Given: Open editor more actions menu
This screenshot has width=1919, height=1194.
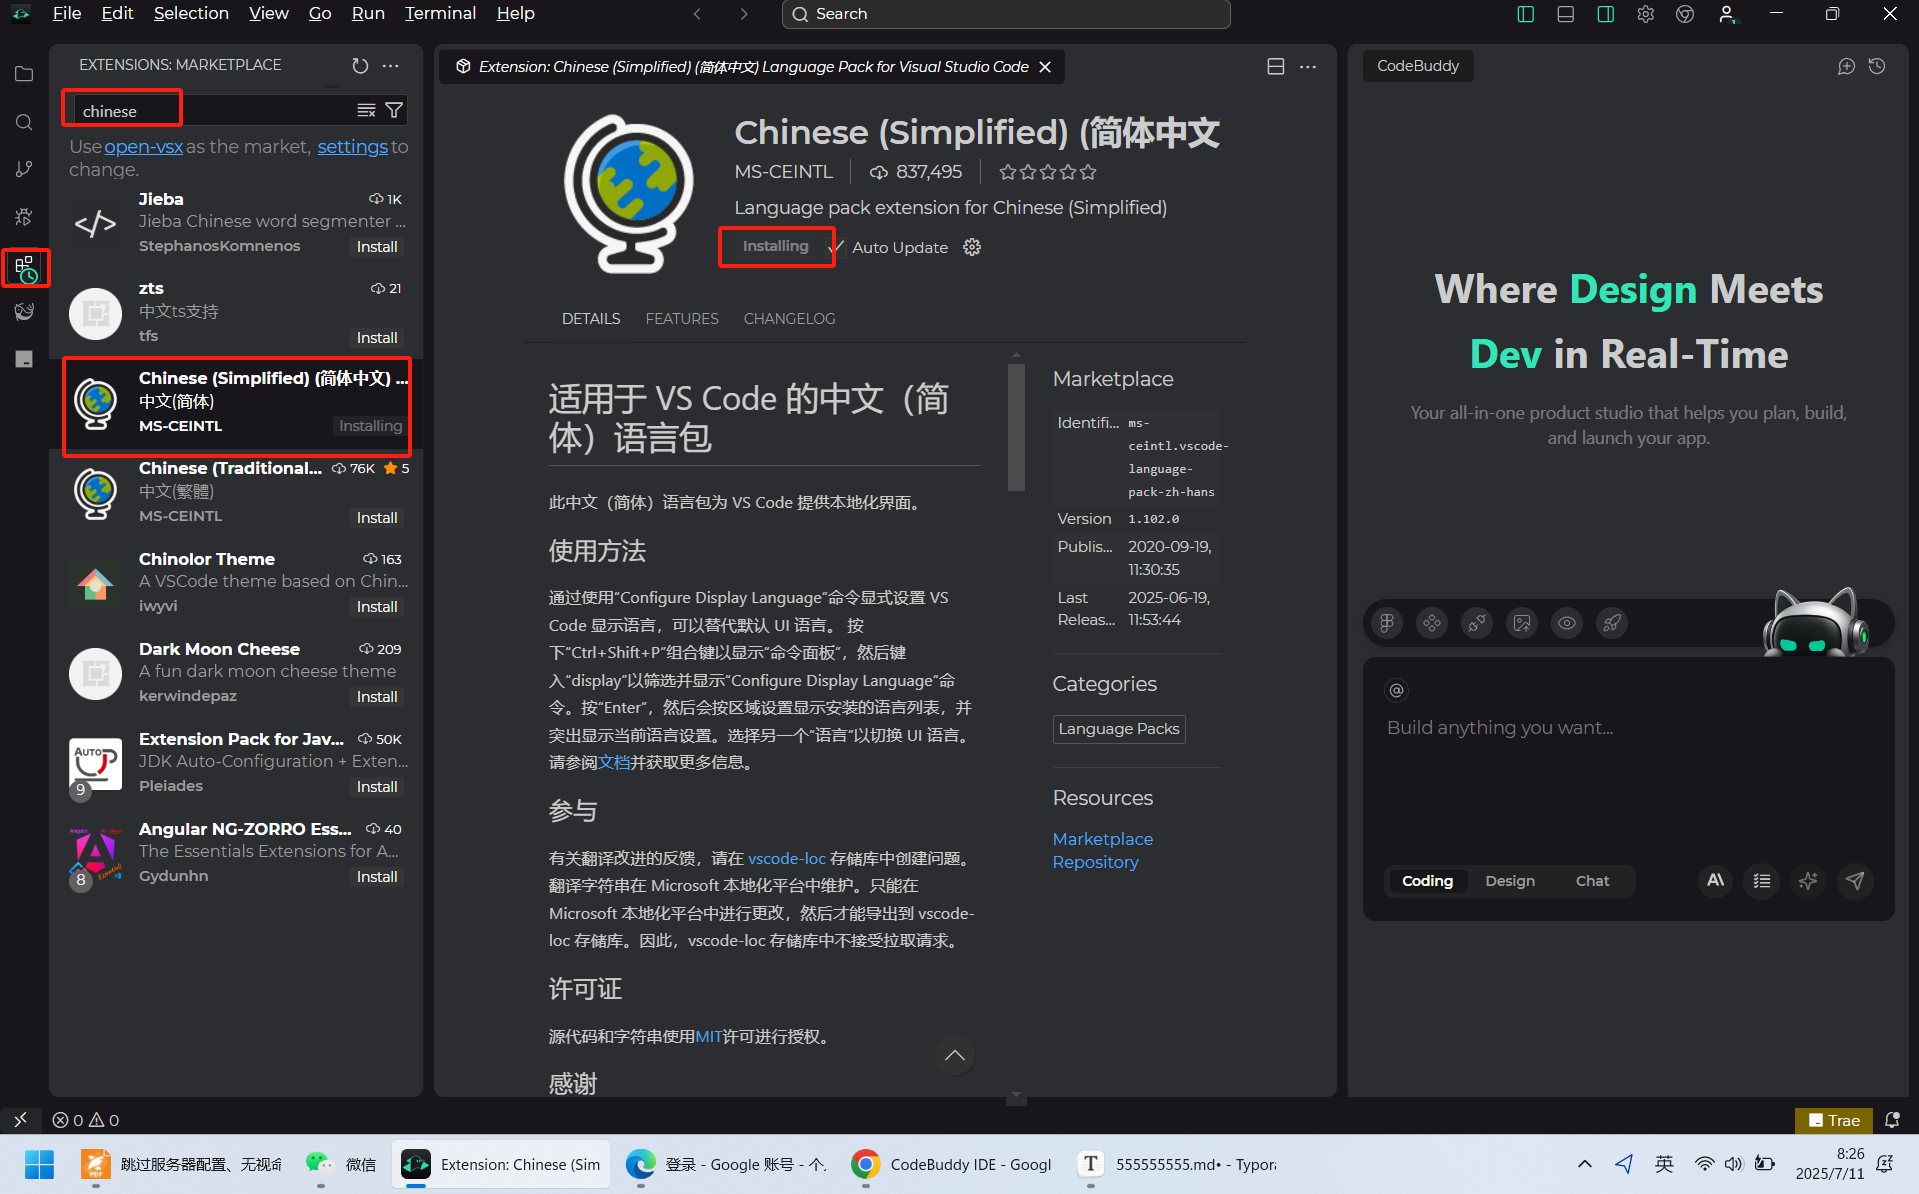Looking at the screenshot, I should [1308, 66].
